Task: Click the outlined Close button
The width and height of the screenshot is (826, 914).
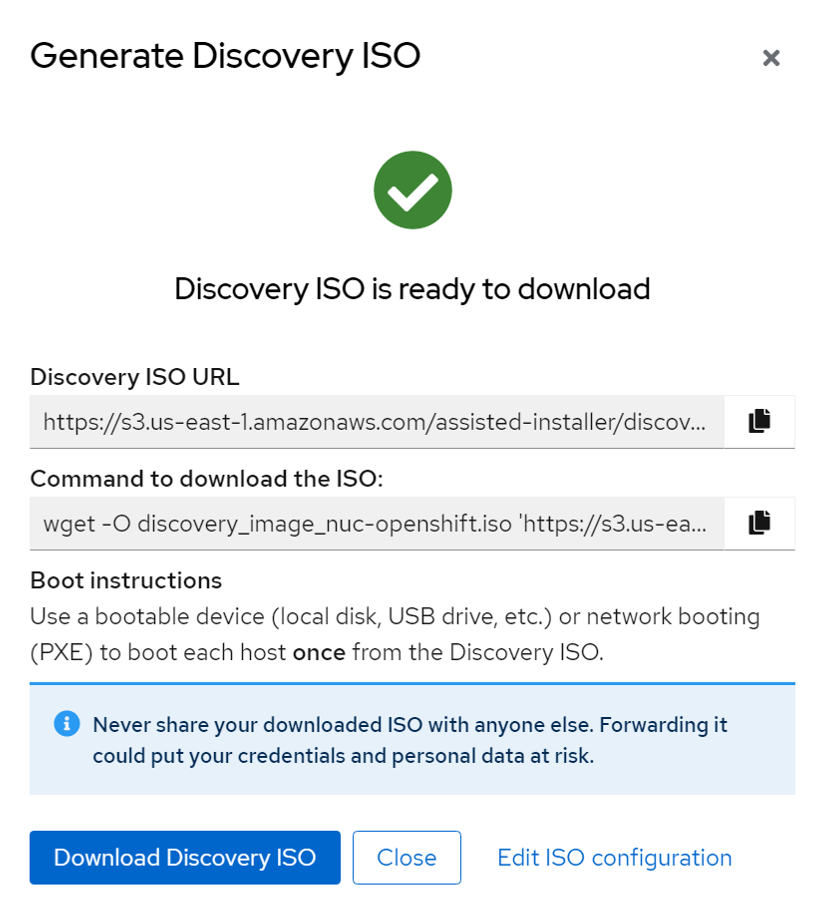Action: (x=407, y=858)
